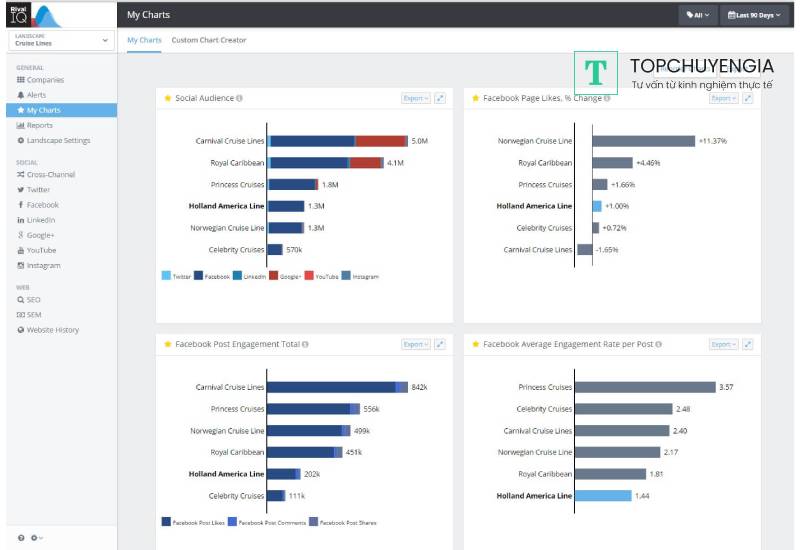Expand Social Audience chart to fullscreen
800x550 pixels.
441,98
